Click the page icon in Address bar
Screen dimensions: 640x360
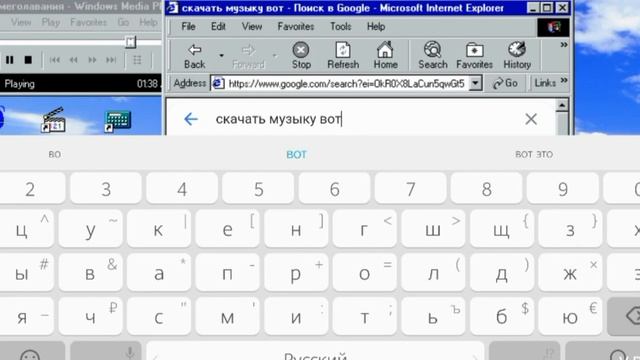tap(218, 83)
